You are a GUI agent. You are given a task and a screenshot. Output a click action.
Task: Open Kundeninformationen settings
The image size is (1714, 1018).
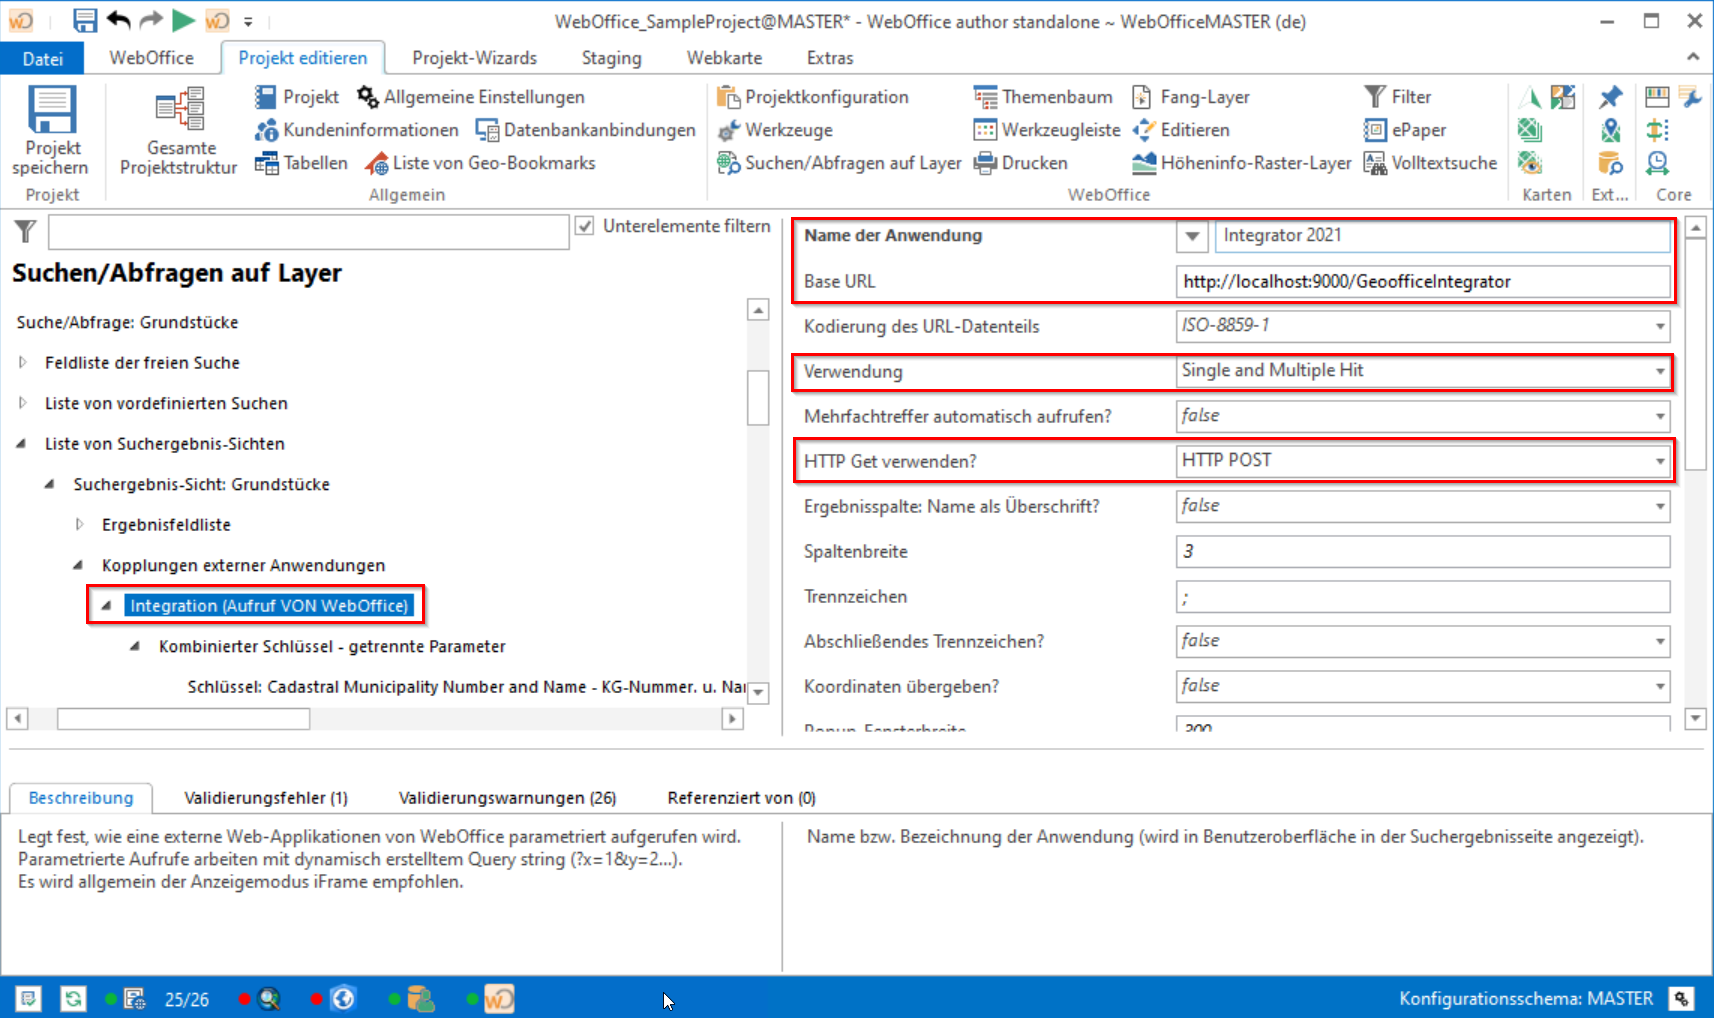click(266, 130)
